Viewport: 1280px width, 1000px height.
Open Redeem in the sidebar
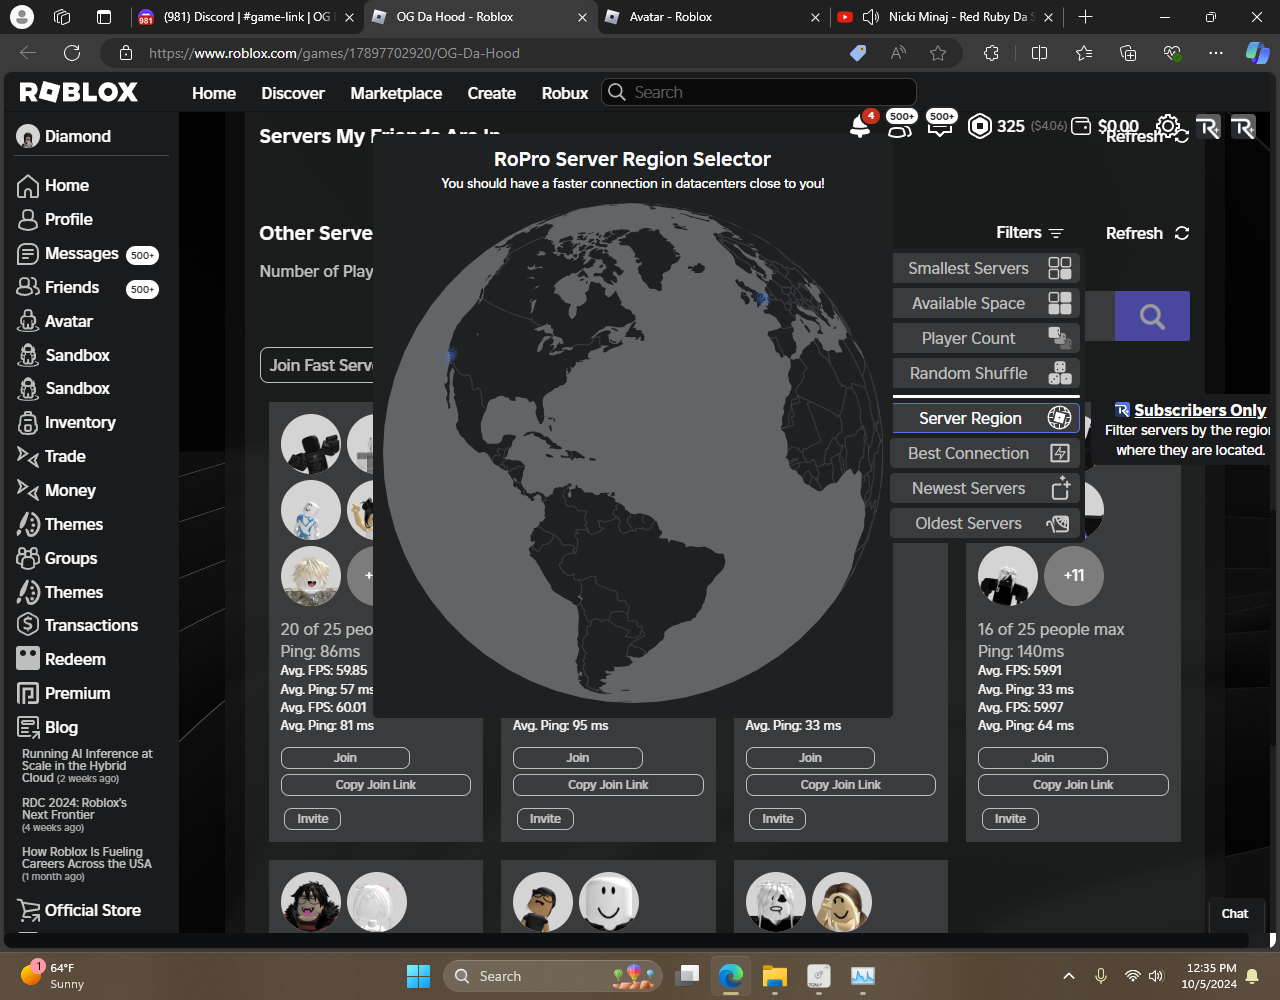pyautogui.click(x=62, y=659)
